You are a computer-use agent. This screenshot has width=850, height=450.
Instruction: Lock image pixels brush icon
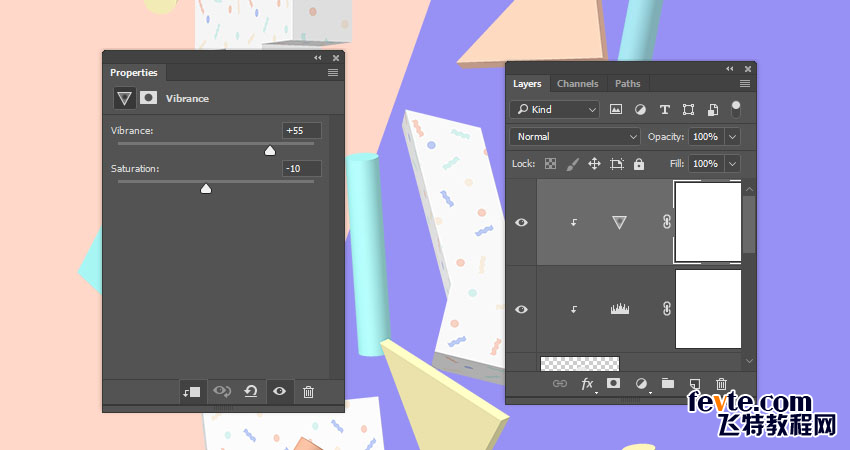572,164
